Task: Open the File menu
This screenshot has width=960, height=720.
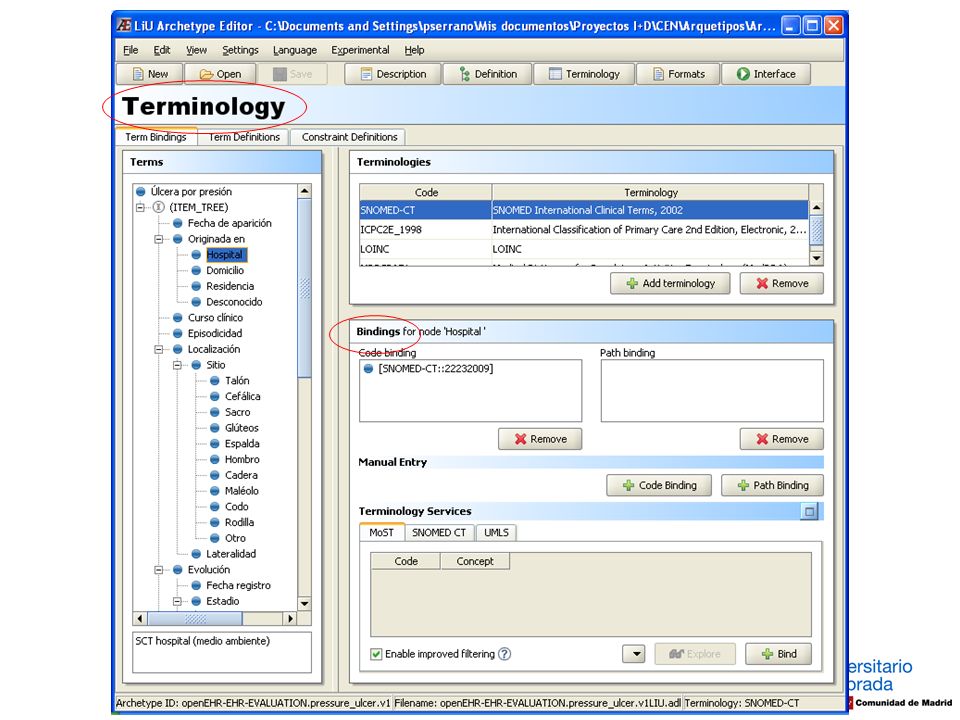Action: (130, 50)
